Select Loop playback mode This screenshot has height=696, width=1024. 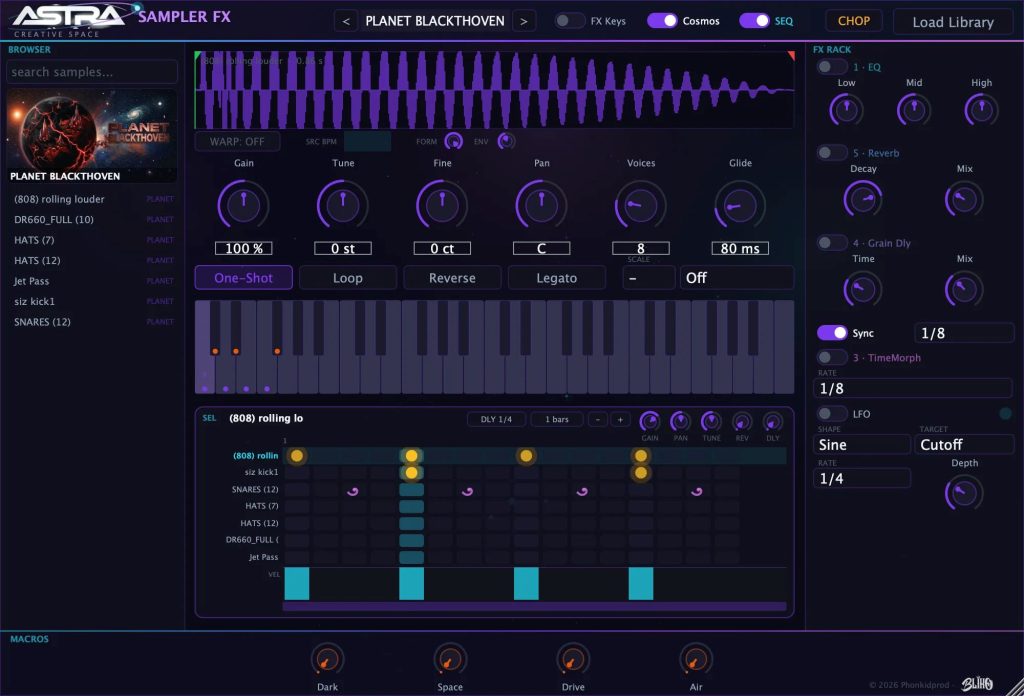coord(348,277)
